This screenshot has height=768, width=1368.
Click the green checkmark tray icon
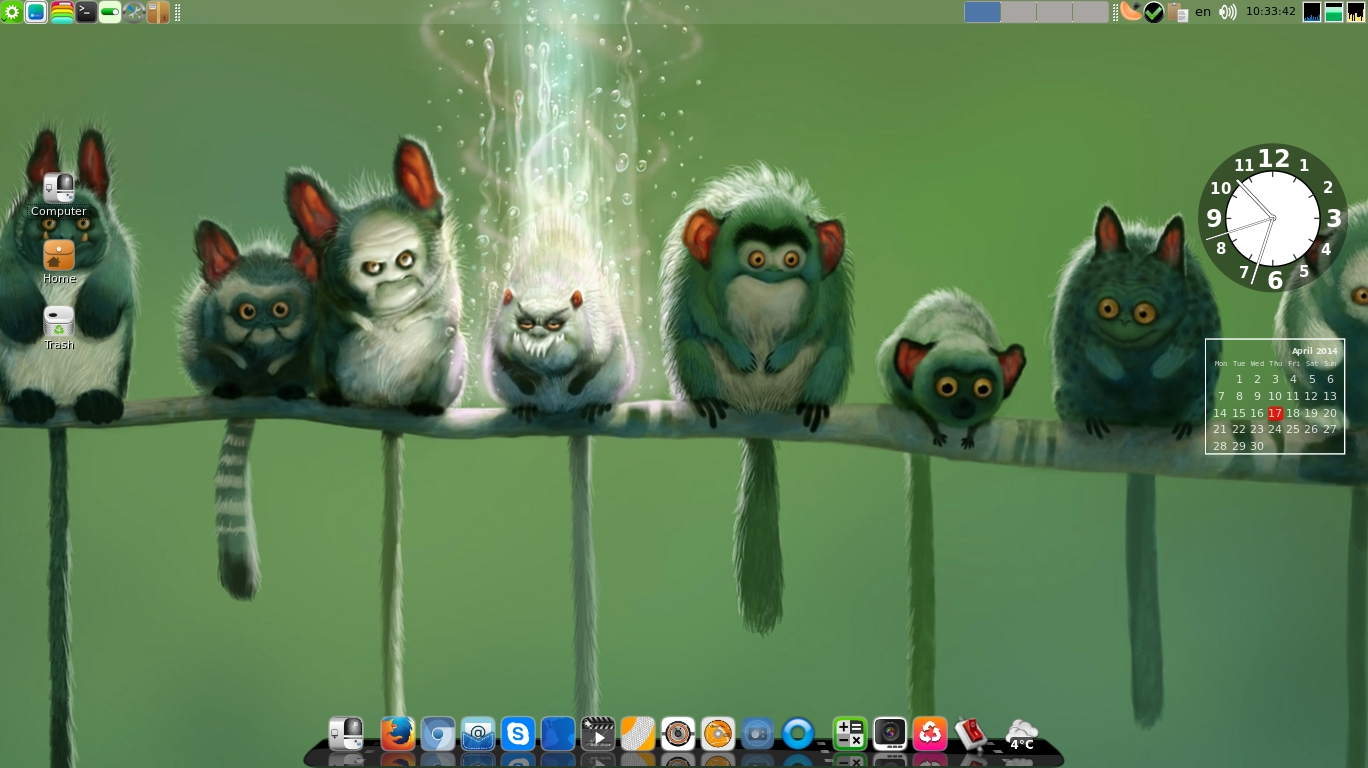pyautogui.click(x=1154, y=12)
